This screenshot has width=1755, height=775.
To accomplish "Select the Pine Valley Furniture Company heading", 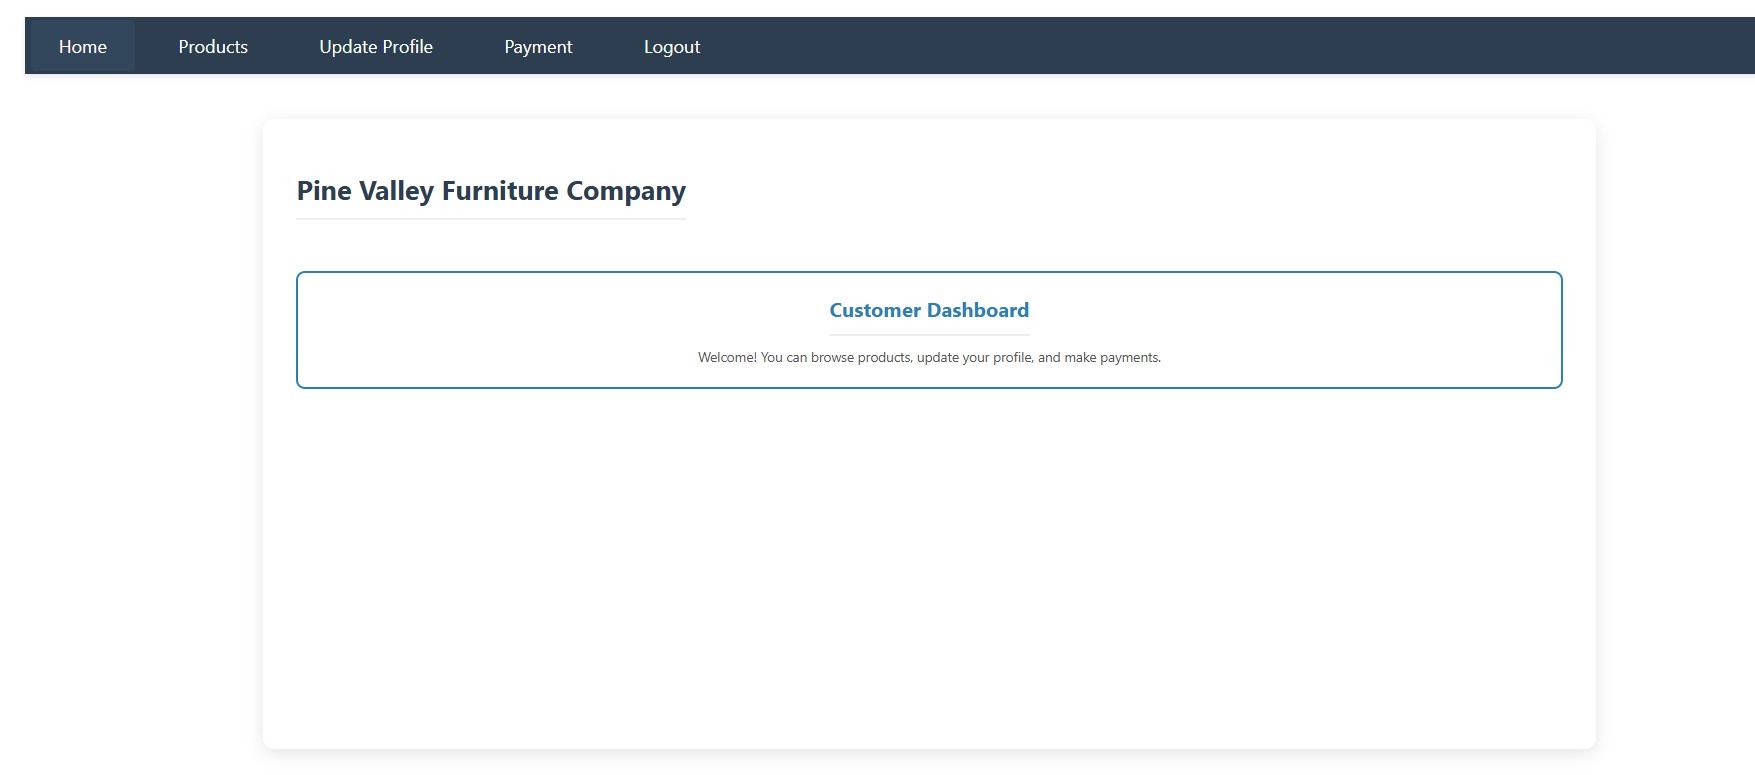I will tap(491, 191).
